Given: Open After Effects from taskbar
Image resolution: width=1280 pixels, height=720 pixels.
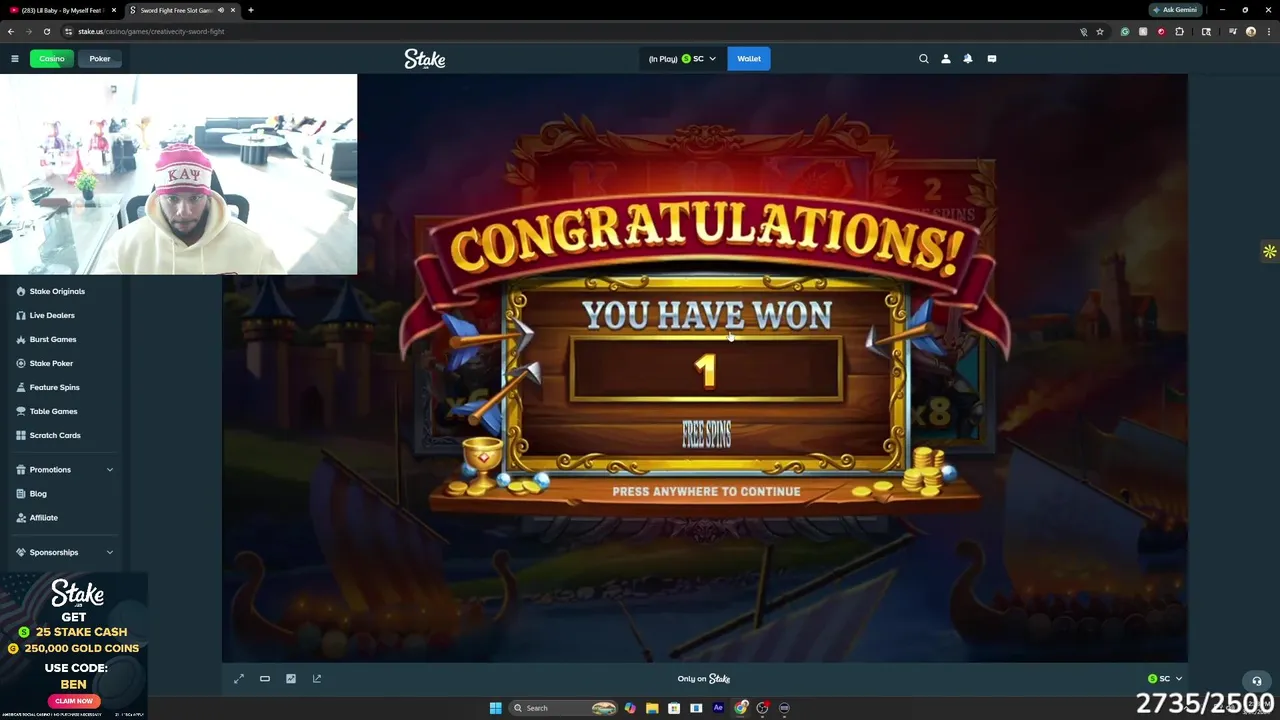Looking at the screenshot, I should [x=718, y=708].
